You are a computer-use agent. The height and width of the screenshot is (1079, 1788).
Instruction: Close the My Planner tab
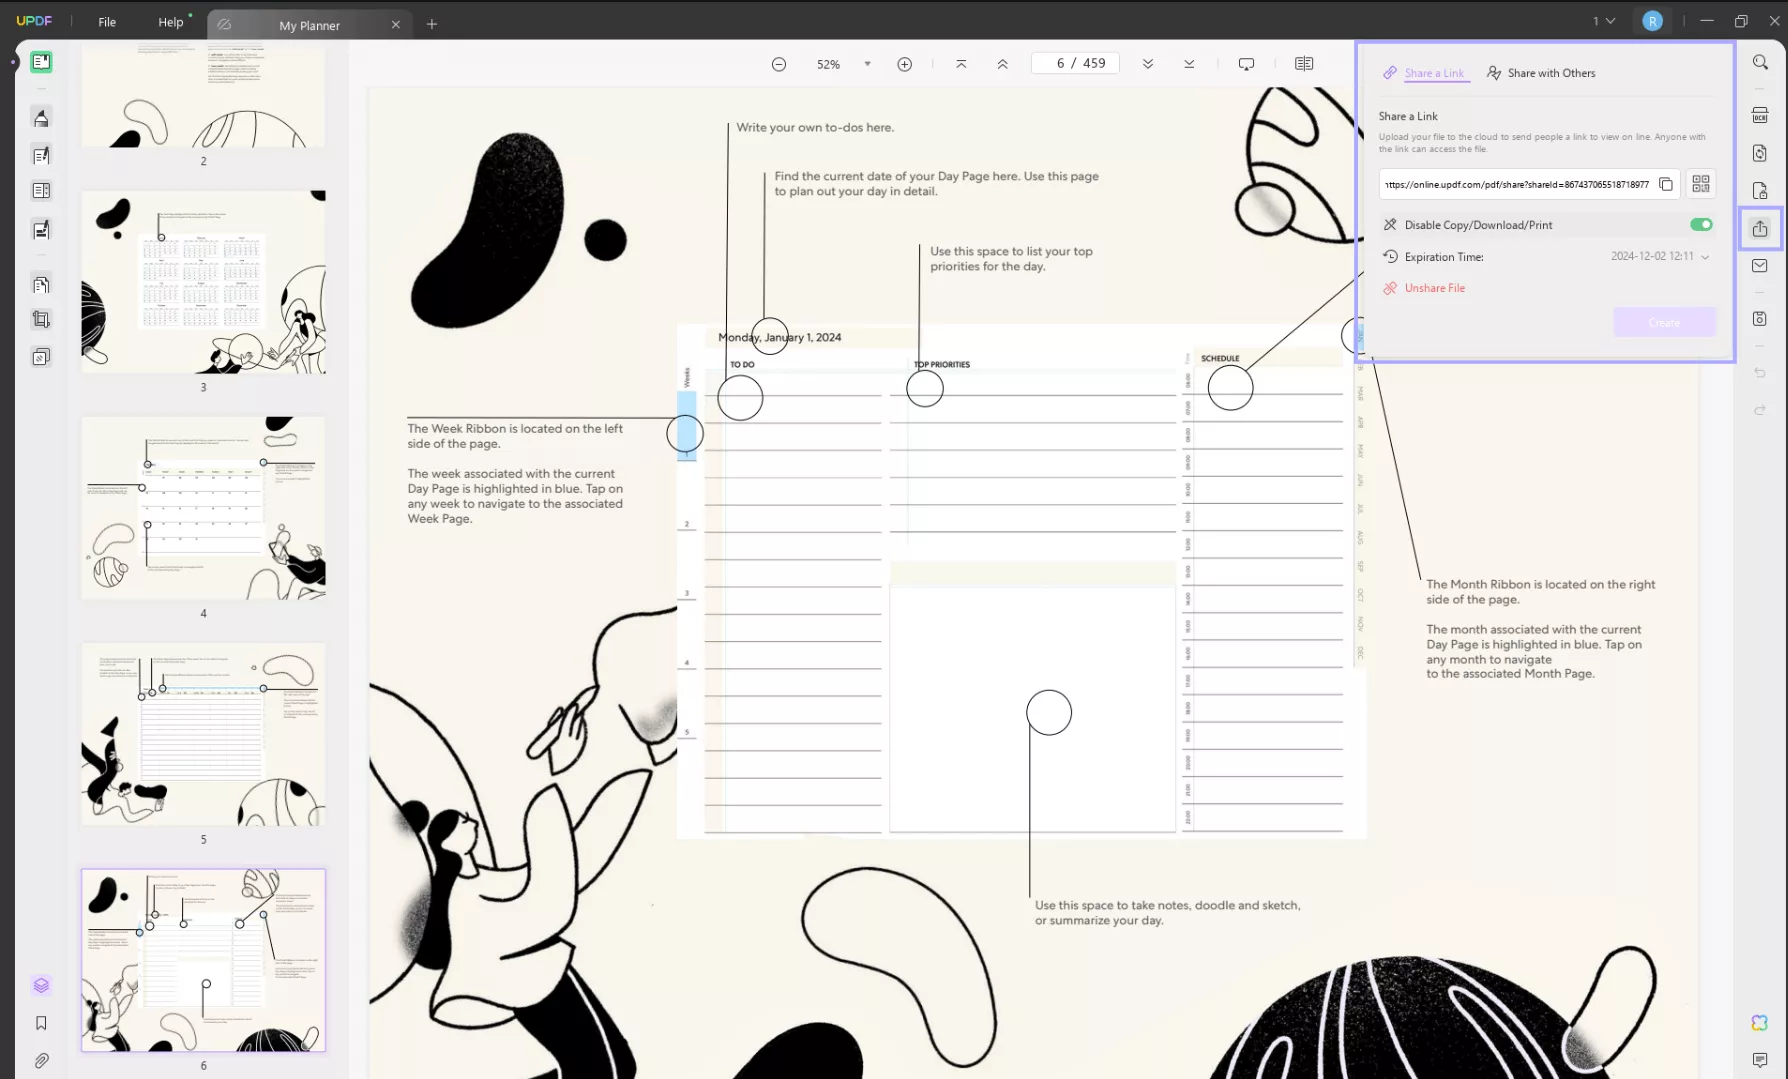click(395, 25)
